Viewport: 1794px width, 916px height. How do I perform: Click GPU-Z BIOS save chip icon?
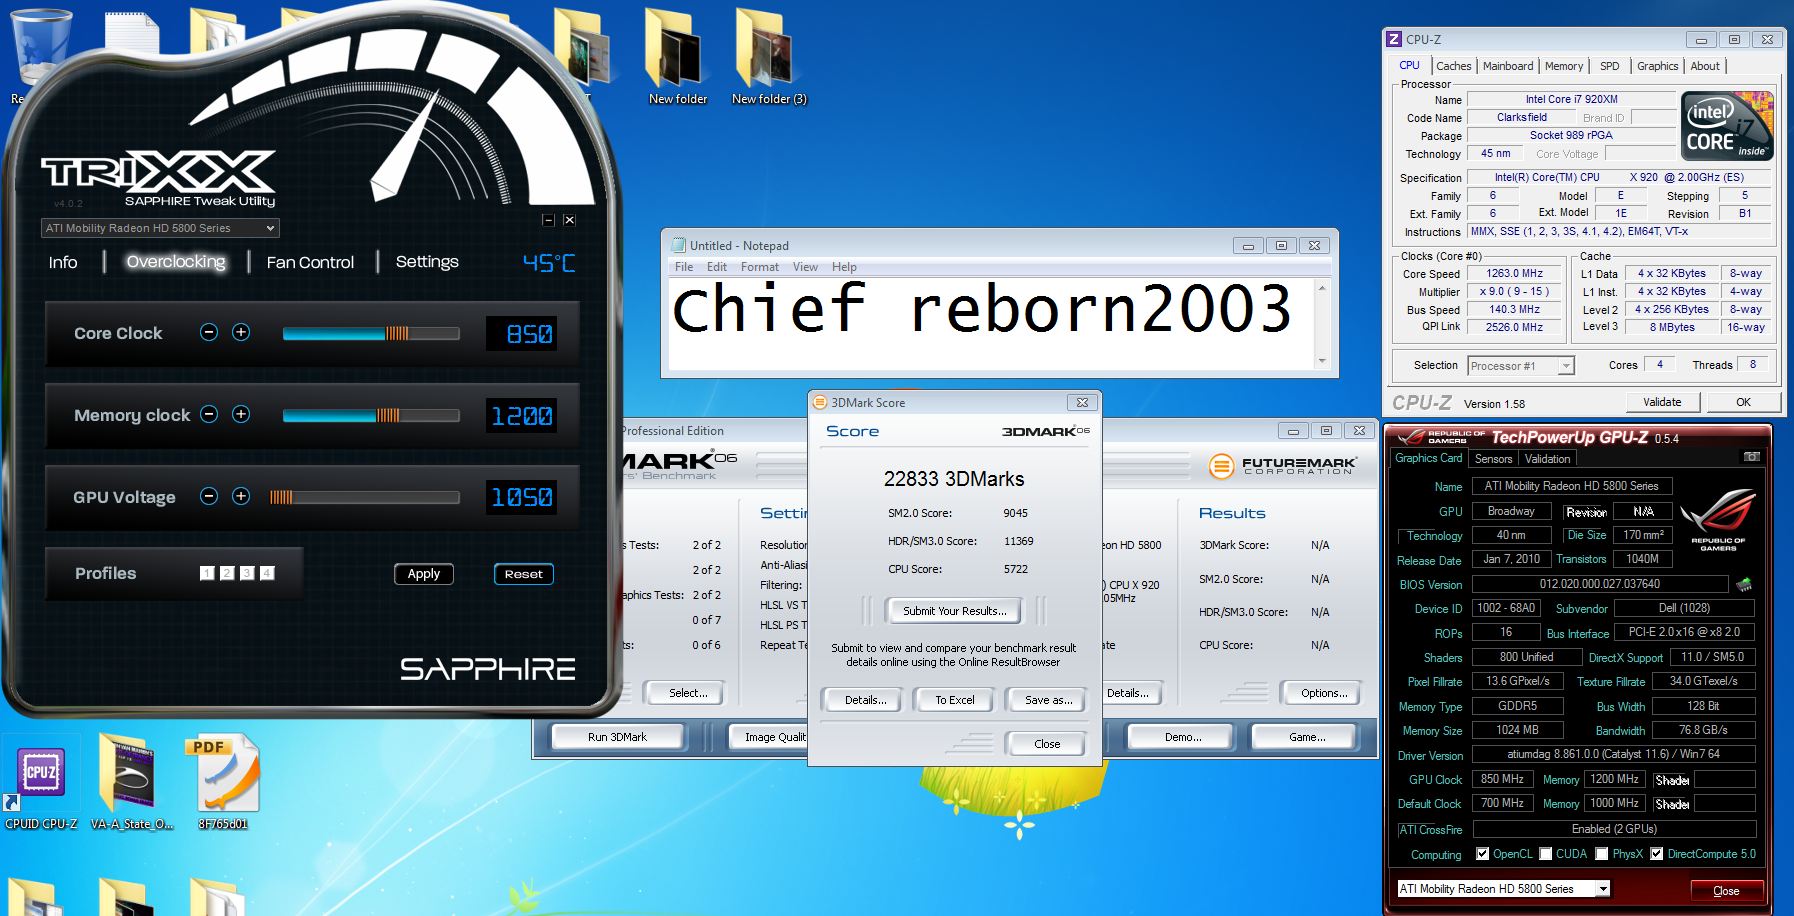1744,584
